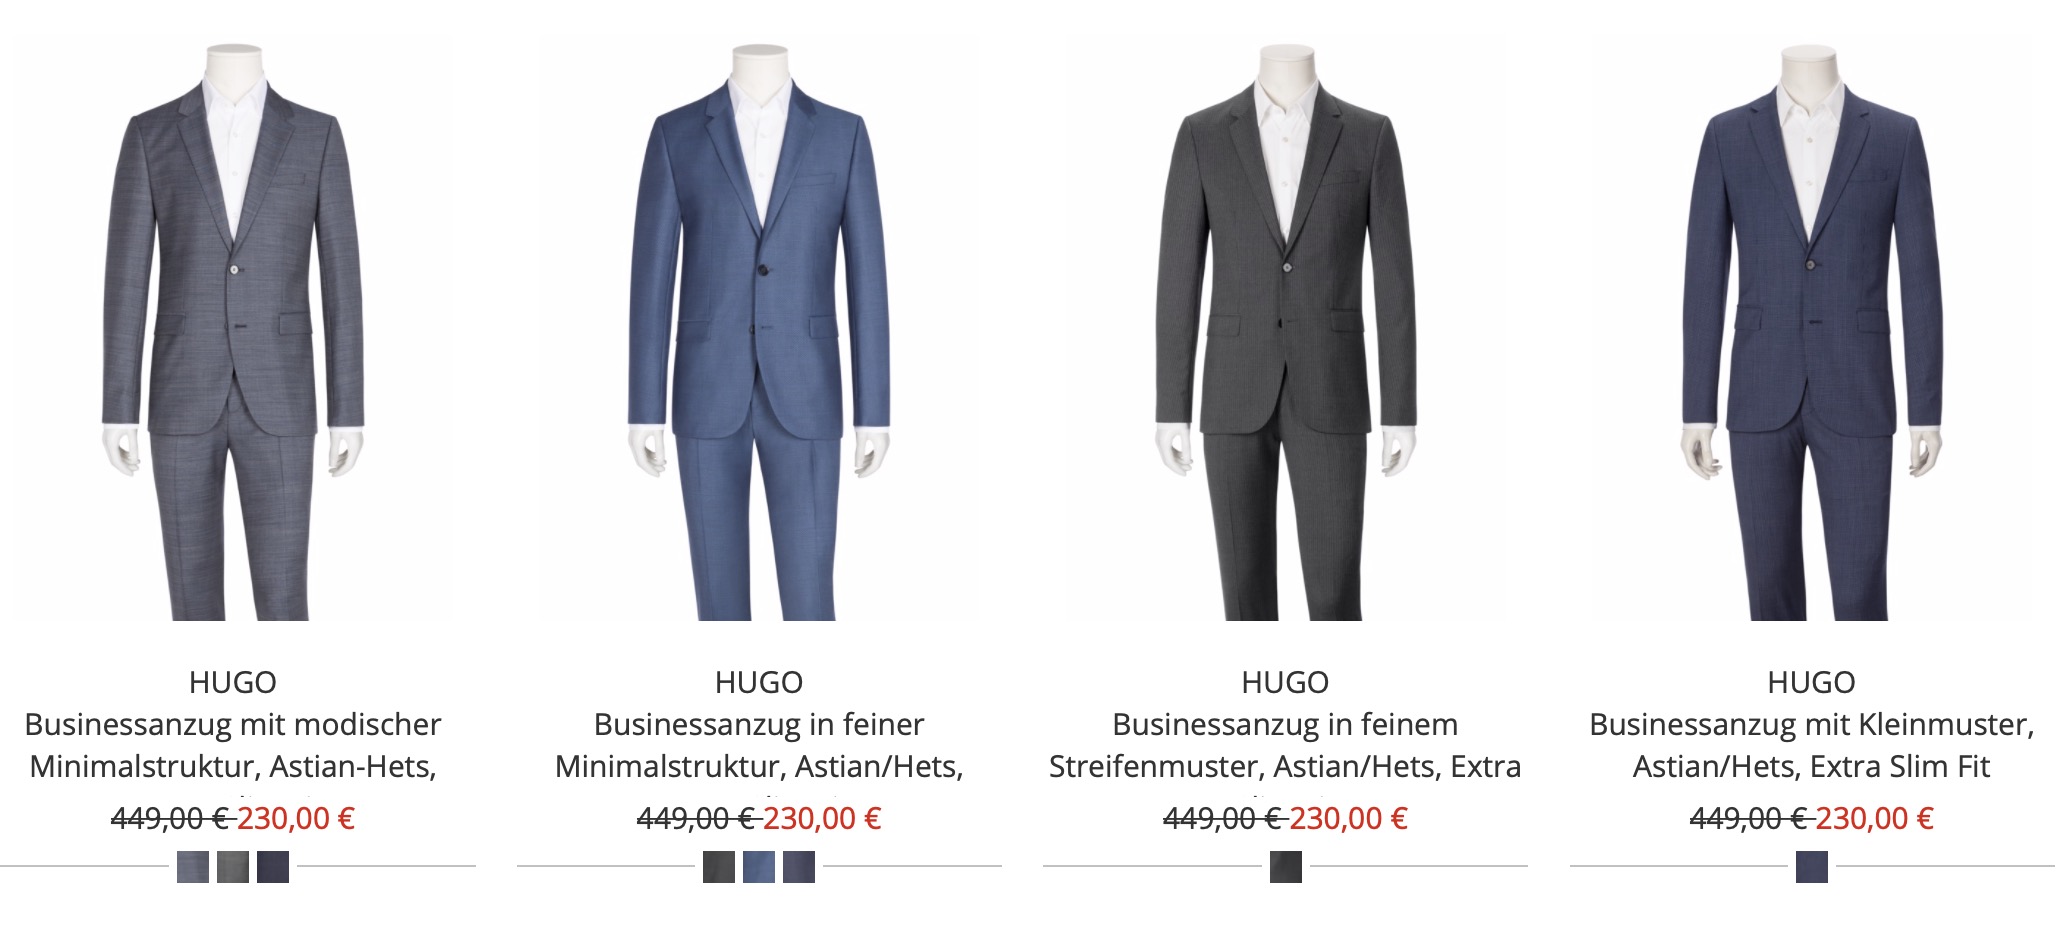
Task: Open 'Businessanzug in feiner Minimalstruktur' product link
Action: 759,745
